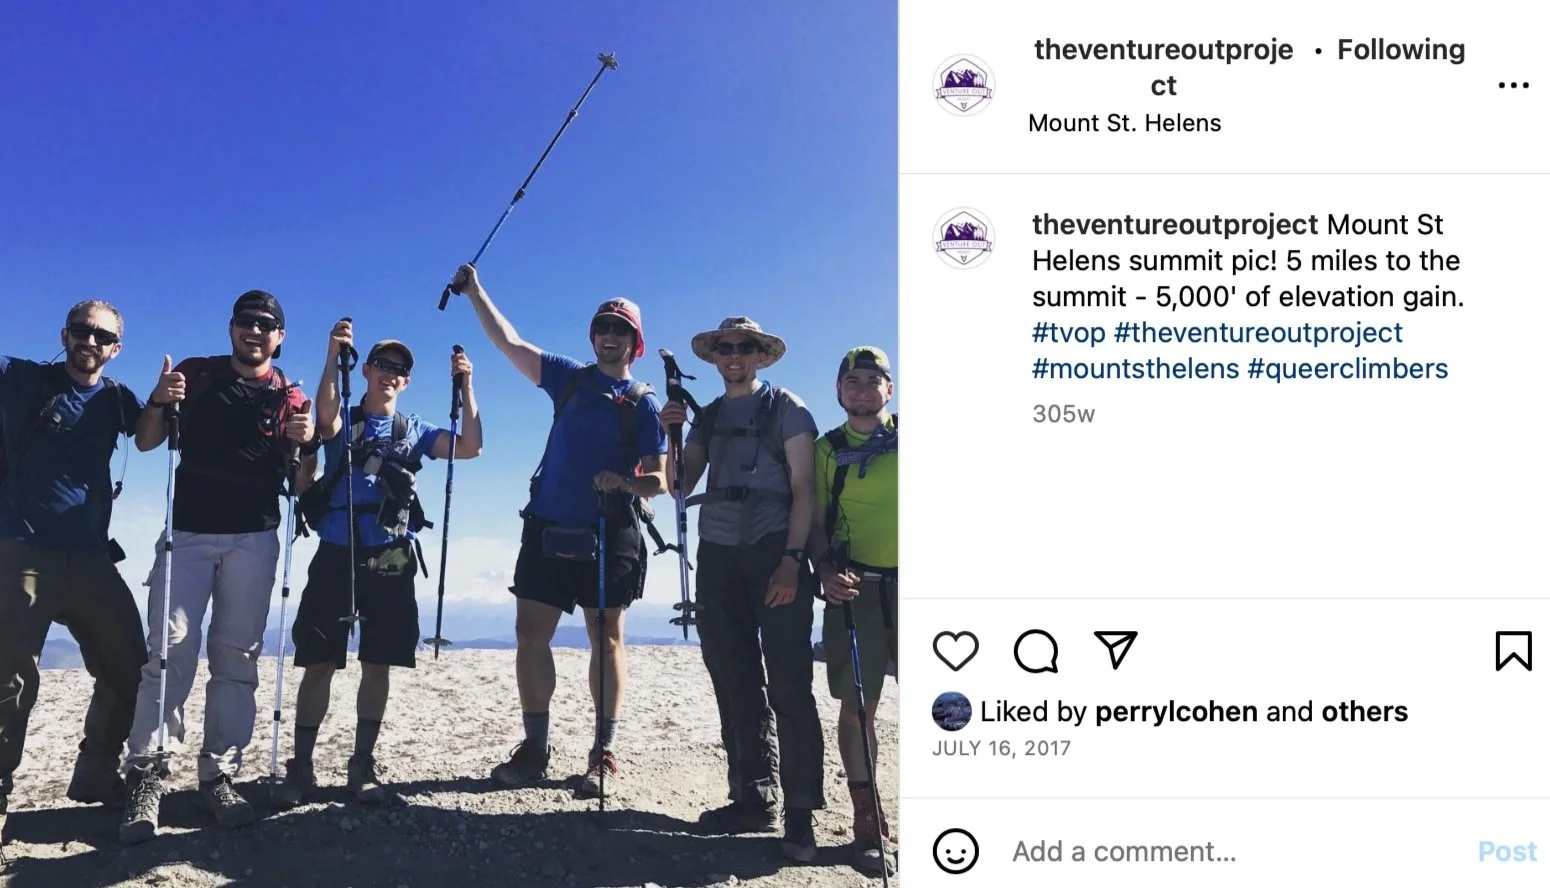Open profile avatar beside the caption

click(963, 238)
